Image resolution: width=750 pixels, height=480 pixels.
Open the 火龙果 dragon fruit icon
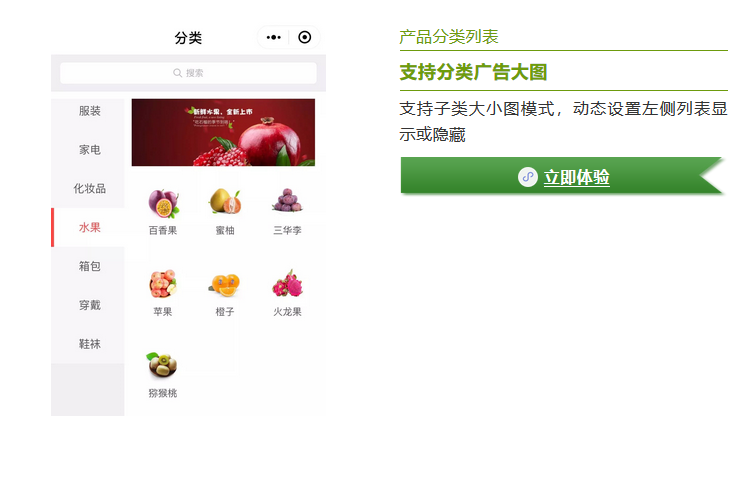(x=287, y=284)
